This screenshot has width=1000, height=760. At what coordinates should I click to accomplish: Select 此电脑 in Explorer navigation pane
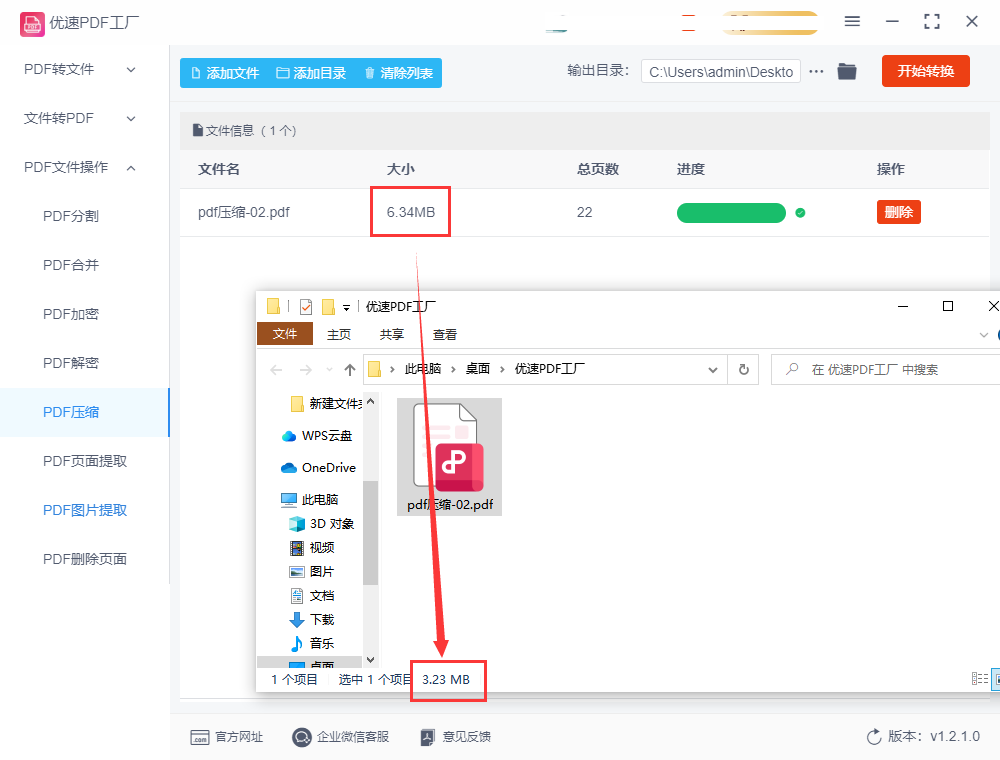pyautogui.click(x=309, y=500)
